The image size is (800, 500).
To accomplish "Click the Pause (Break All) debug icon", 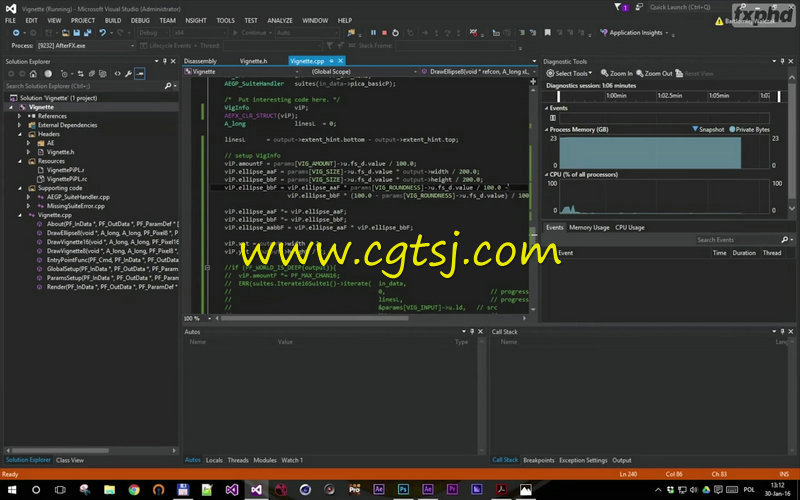I will pyautogui.click(x=373, y=33).
